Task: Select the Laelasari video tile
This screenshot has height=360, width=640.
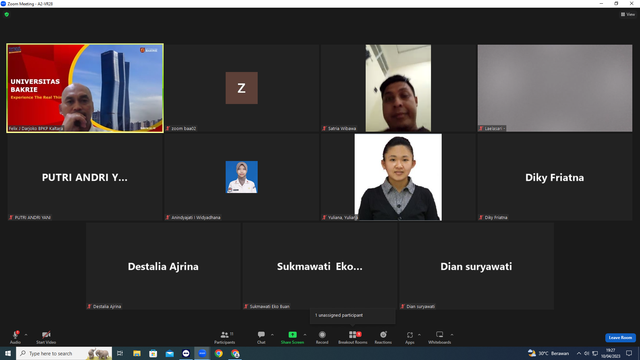Action: pyautogui.click(x=555, y=88)
